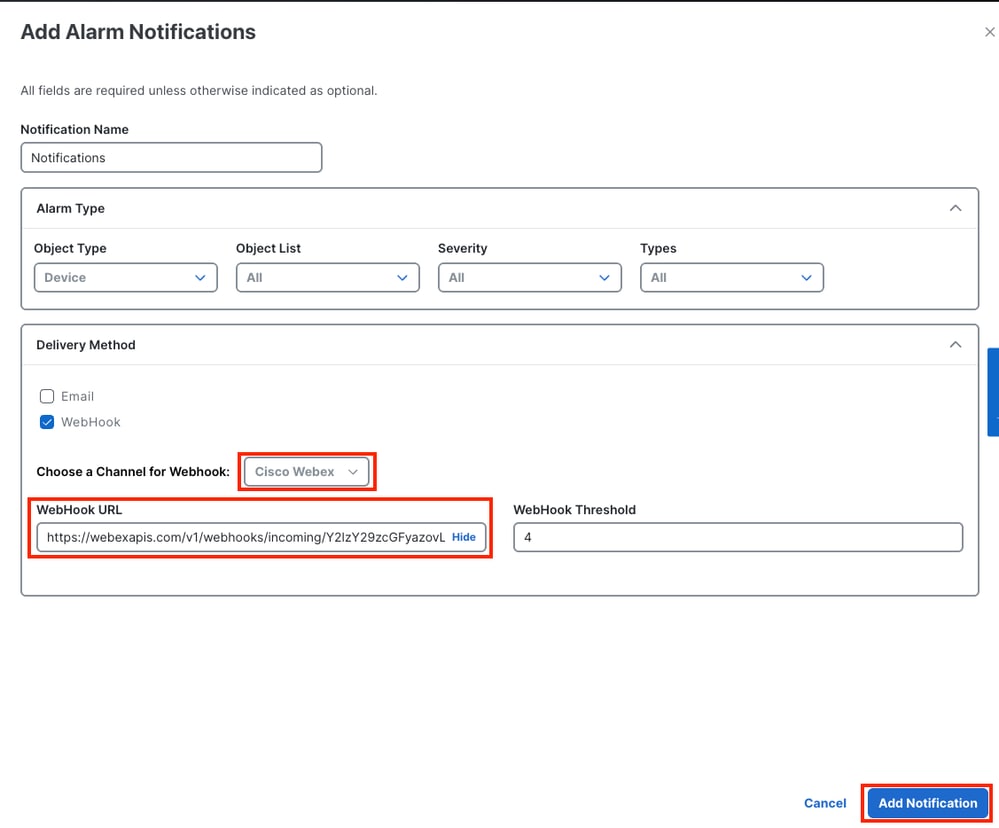Cancel adding the alarm notification
Viewport: 999px width, 828px height.
[x=824, y=803]
